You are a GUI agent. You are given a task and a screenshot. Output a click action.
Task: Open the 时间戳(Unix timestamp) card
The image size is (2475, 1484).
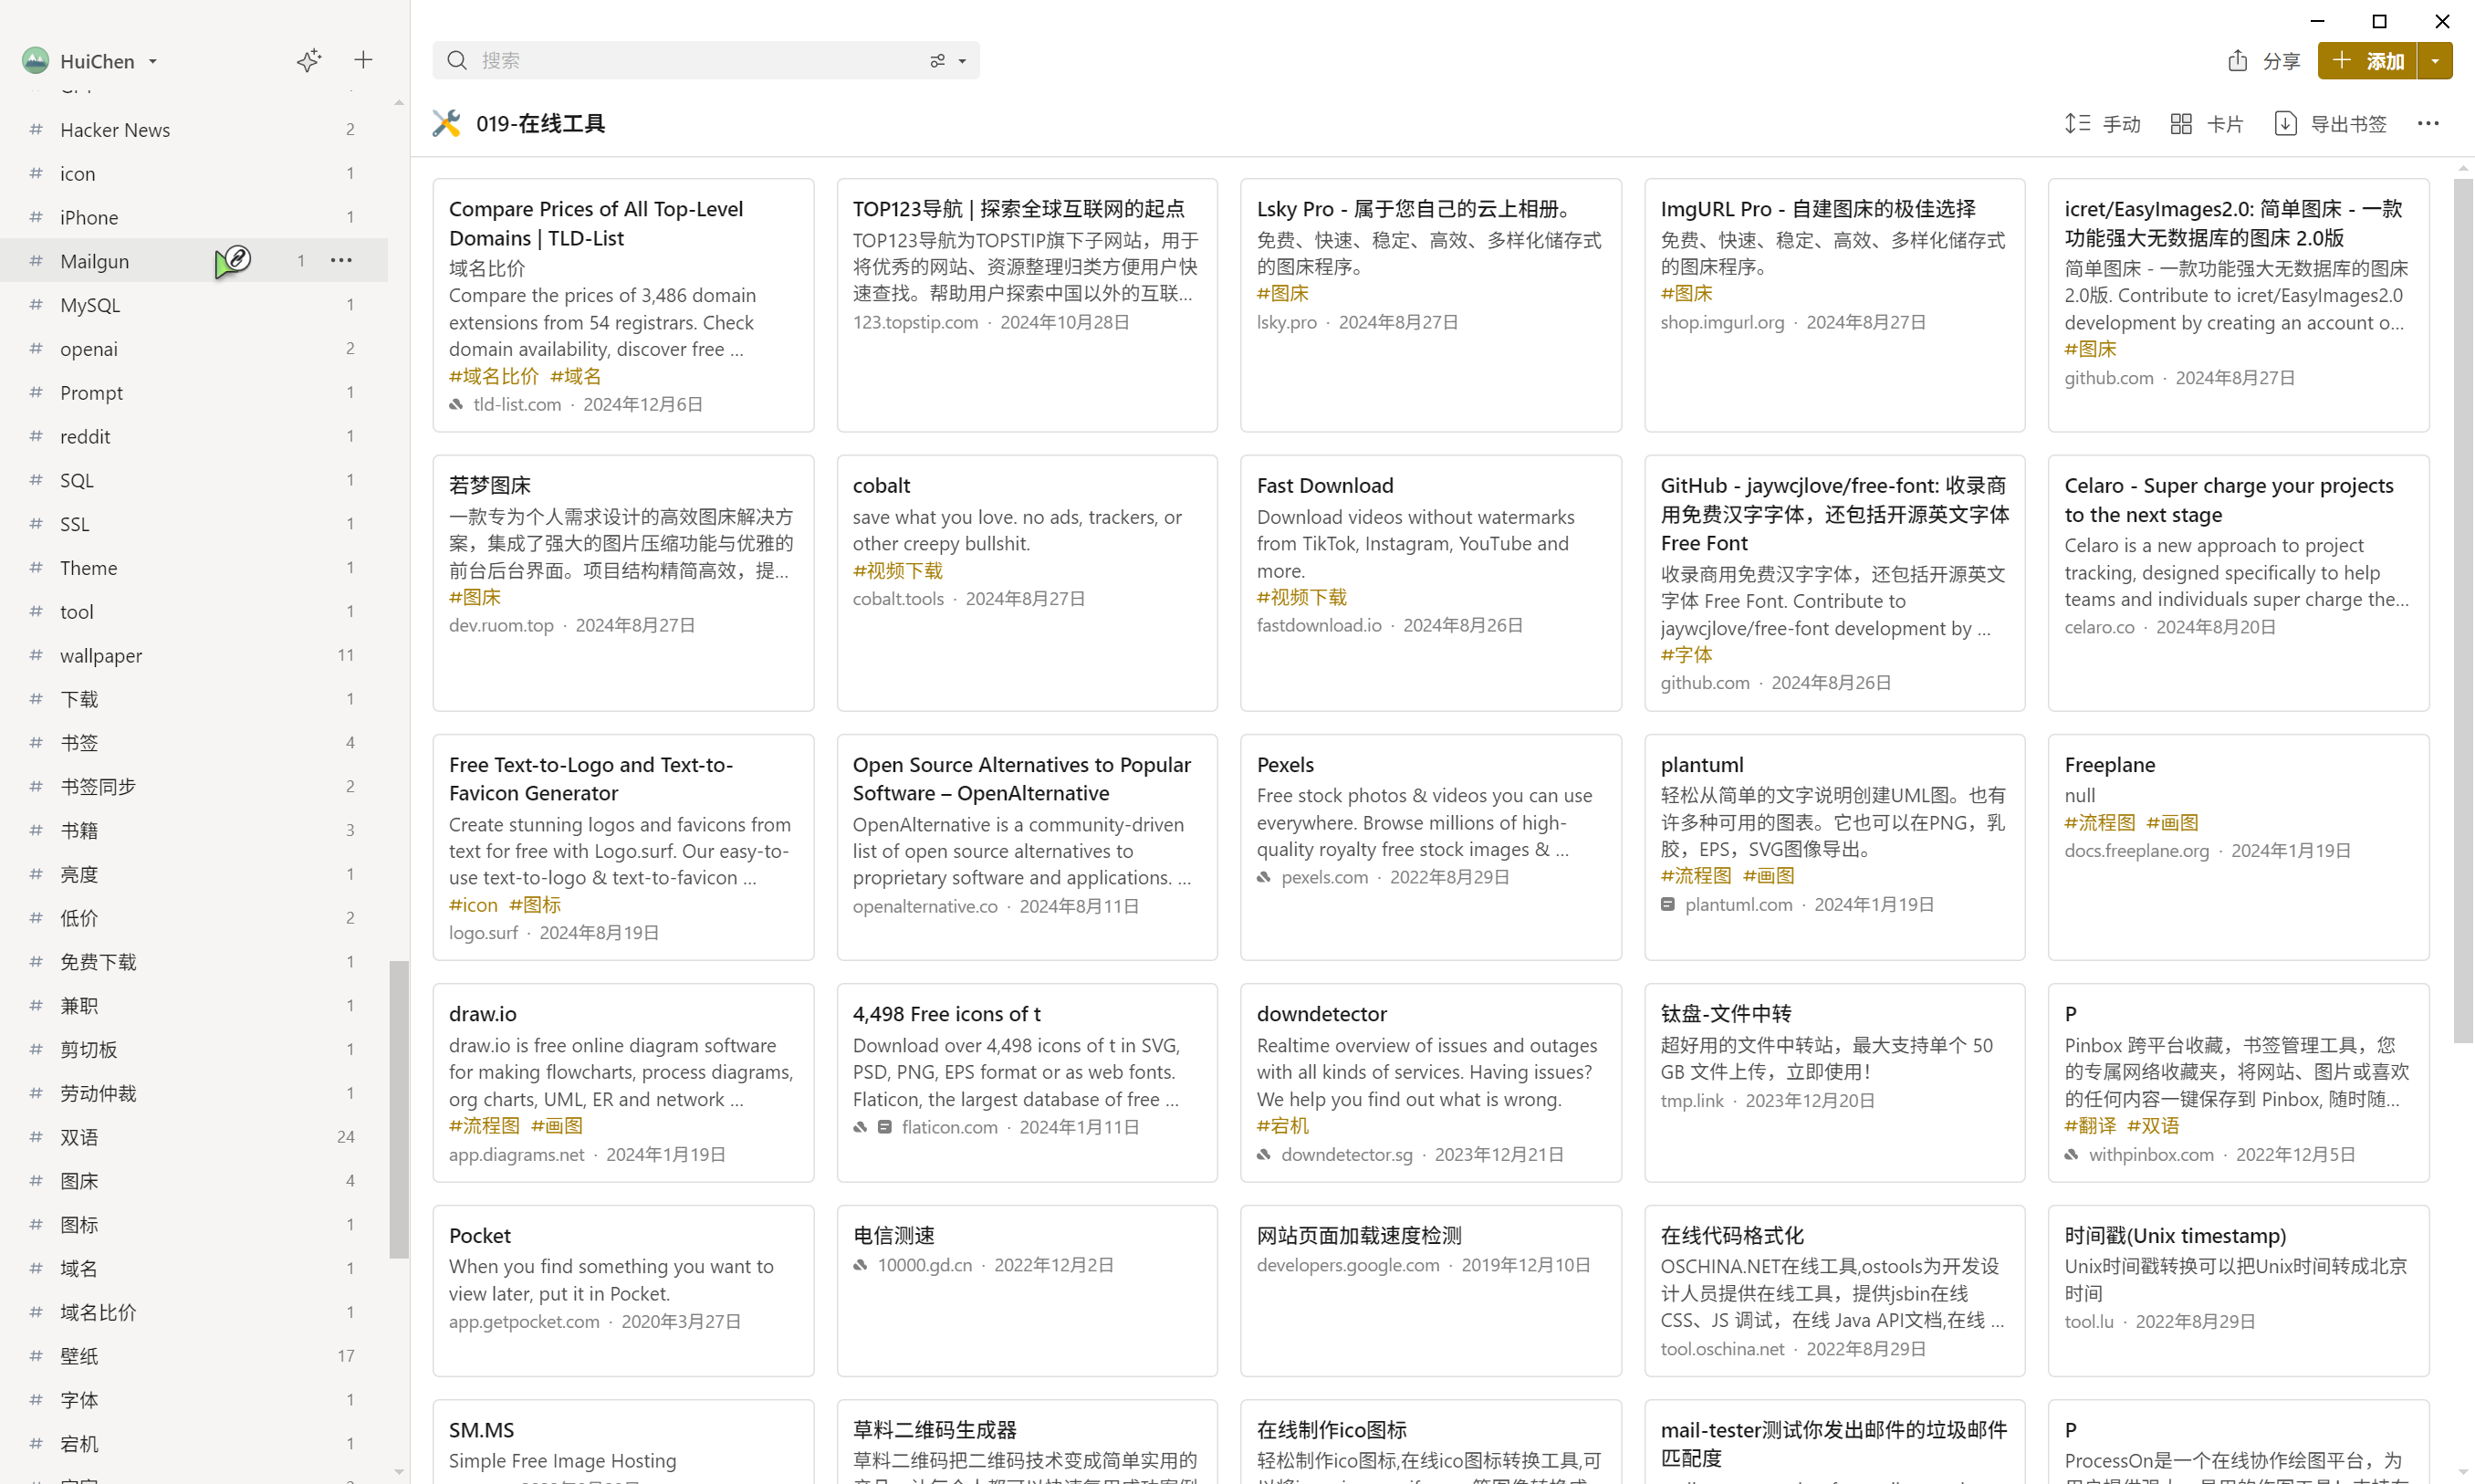(x=2238, y=1290)
